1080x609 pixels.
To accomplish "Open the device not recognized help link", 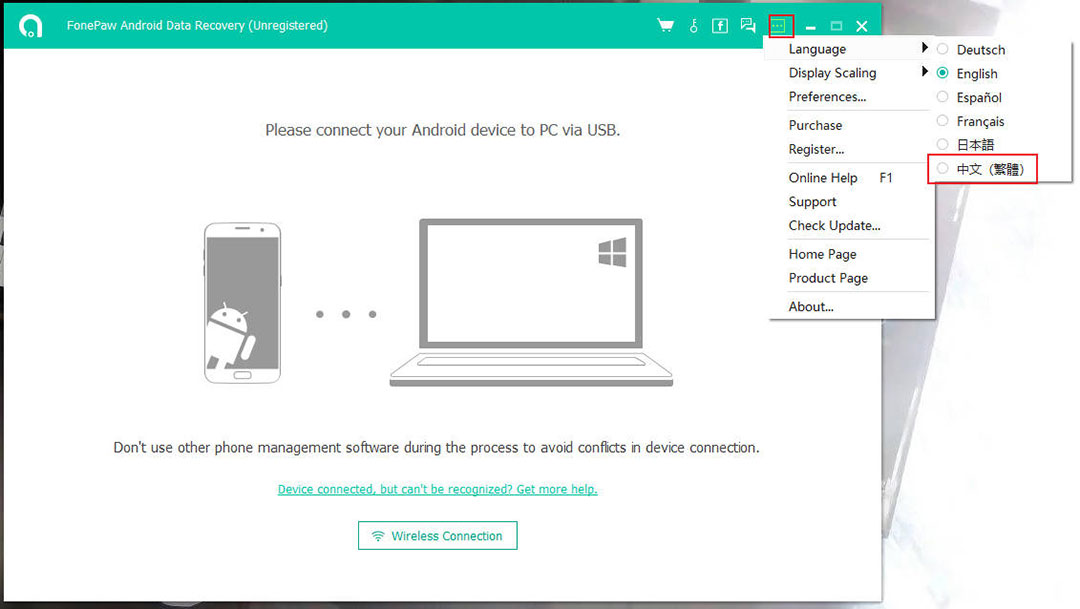I will pyautogui.click(x=437, y=489).
